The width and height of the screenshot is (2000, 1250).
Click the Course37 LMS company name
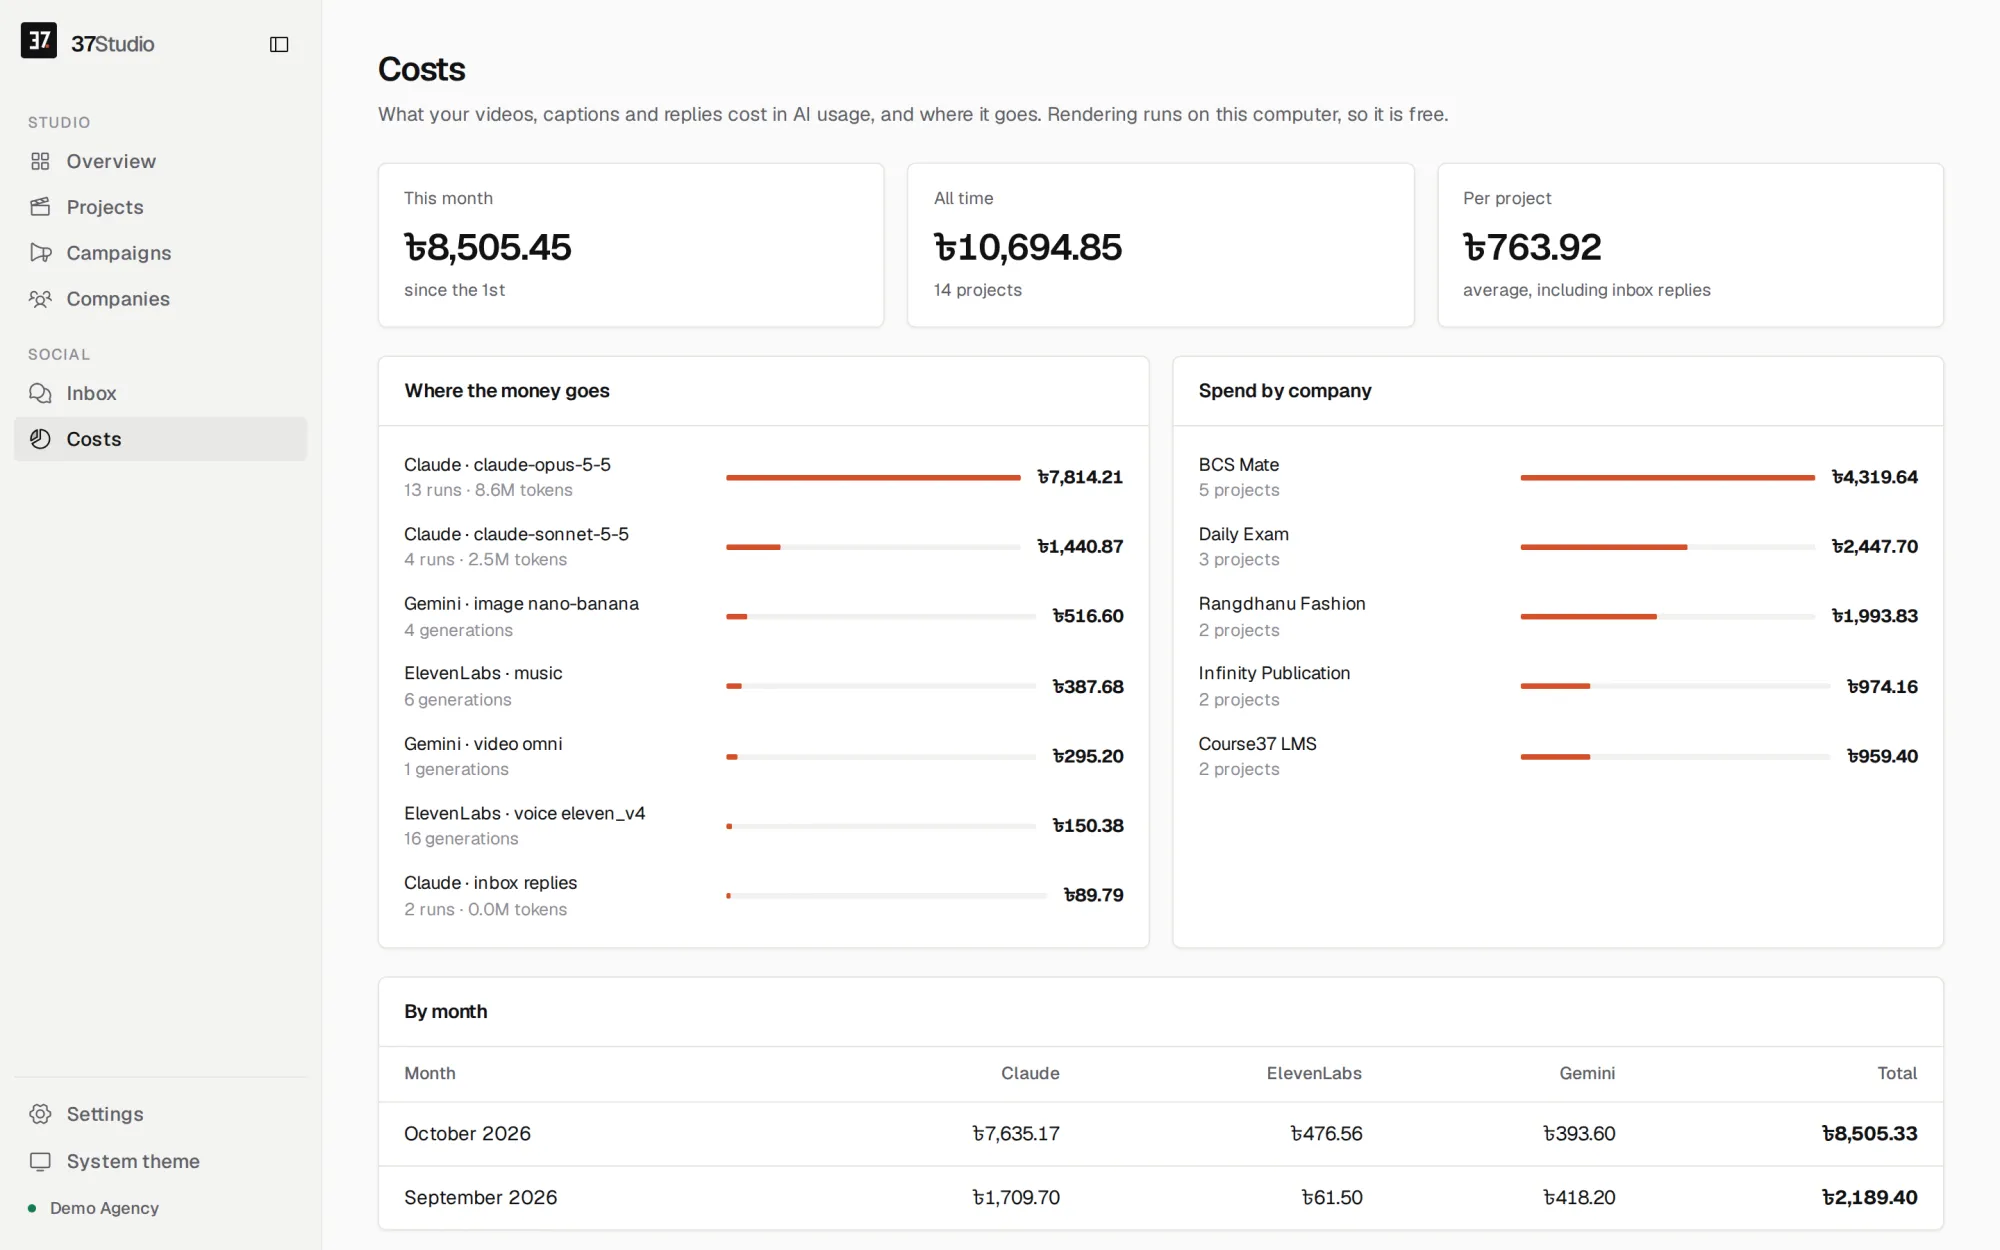tap(1258, 744)
